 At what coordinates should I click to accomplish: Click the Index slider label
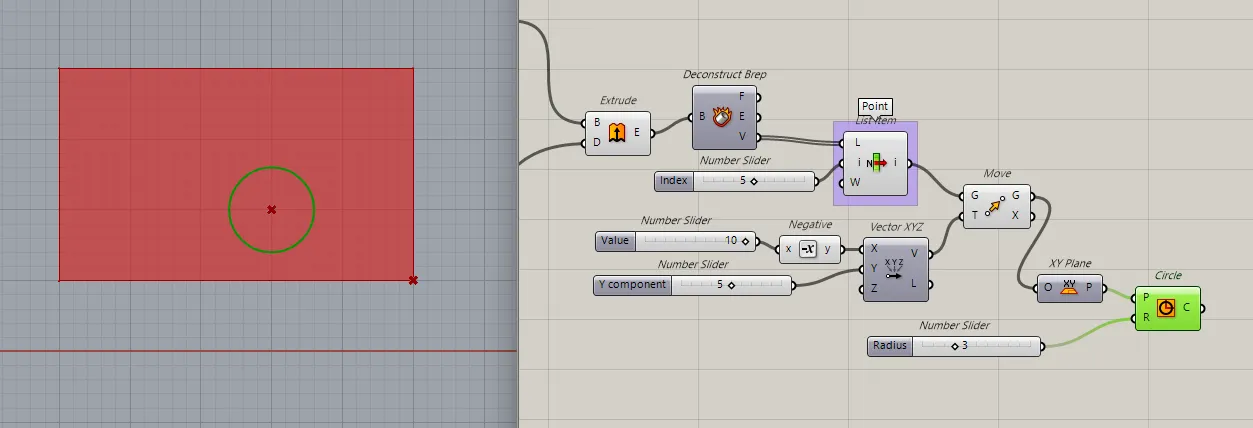click(x=673, y=181)
